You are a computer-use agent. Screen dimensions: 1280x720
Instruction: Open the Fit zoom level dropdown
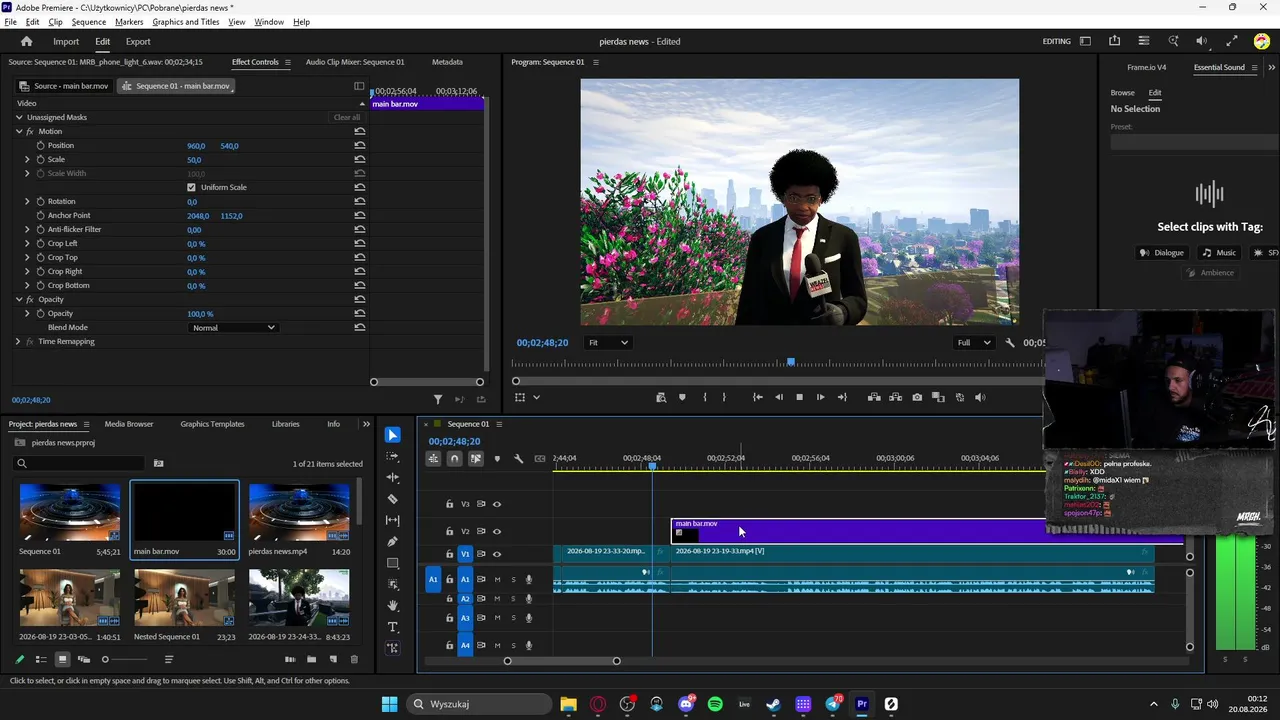pos(608,343)
